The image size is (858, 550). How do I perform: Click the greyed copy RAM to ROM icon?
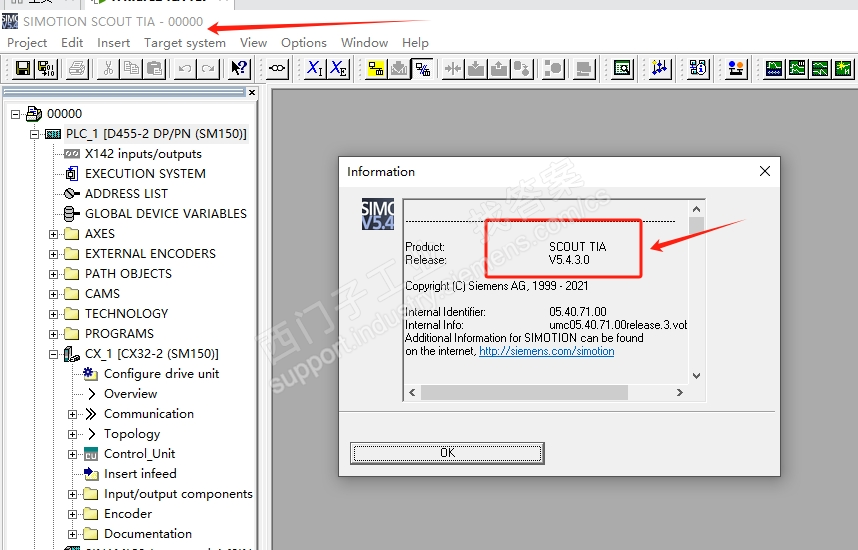click(522, 68)
